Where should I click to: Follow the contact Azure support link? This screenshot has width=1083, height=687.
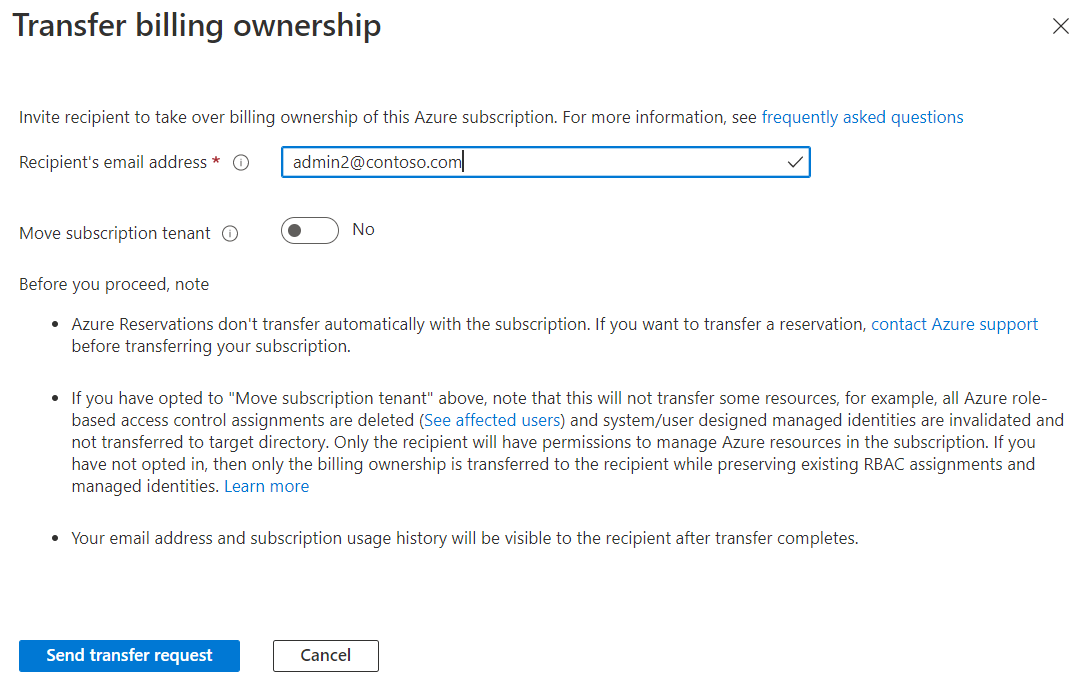coord(954,324)
